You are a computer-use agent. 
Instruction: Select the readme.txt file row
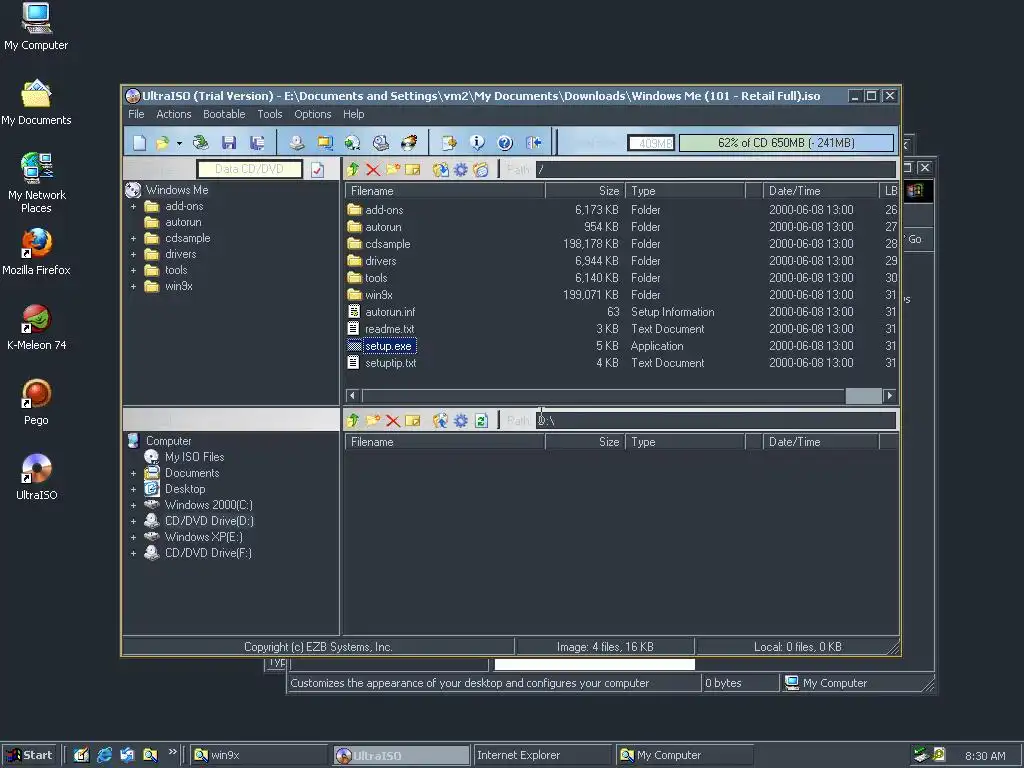[x=621, y=329]
